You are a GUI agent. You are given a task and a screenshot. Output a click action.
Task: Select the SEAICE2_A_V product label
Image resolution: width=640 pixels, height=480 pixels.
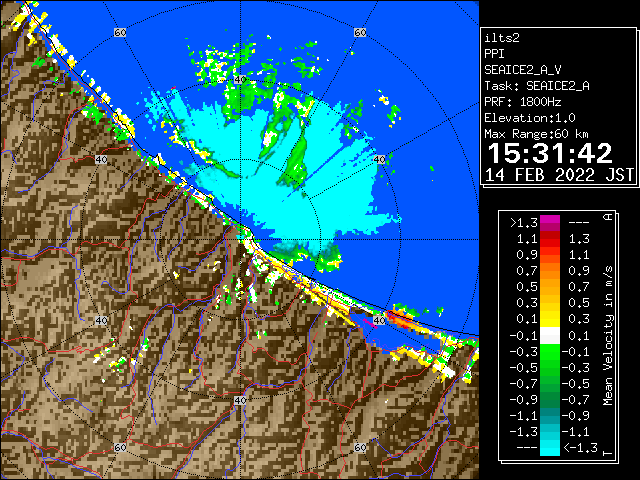point(523,70)
